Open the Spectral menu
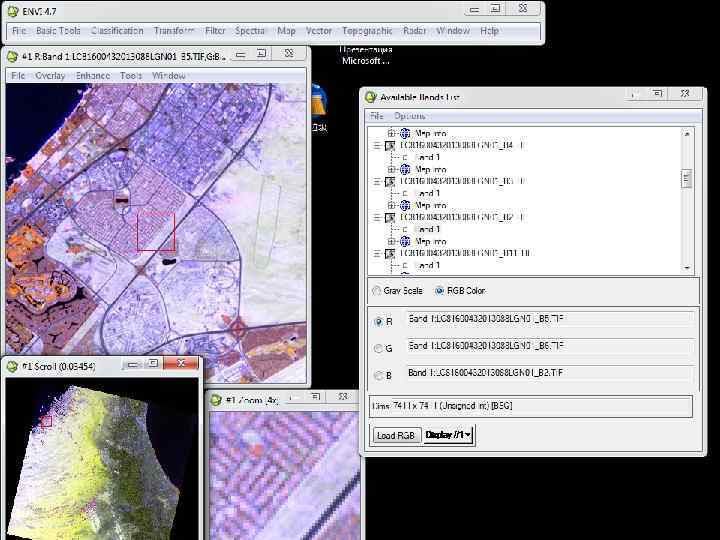720x540 pixels. pyautogui.click(x=250, y=31)
